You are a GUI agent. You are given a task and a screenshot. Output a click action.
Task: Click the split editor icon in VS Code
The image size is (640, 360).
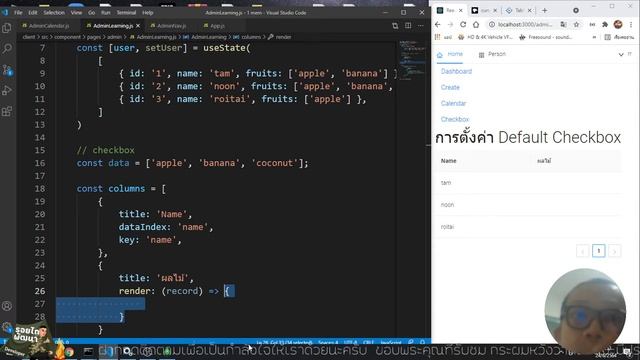point(408,25)
